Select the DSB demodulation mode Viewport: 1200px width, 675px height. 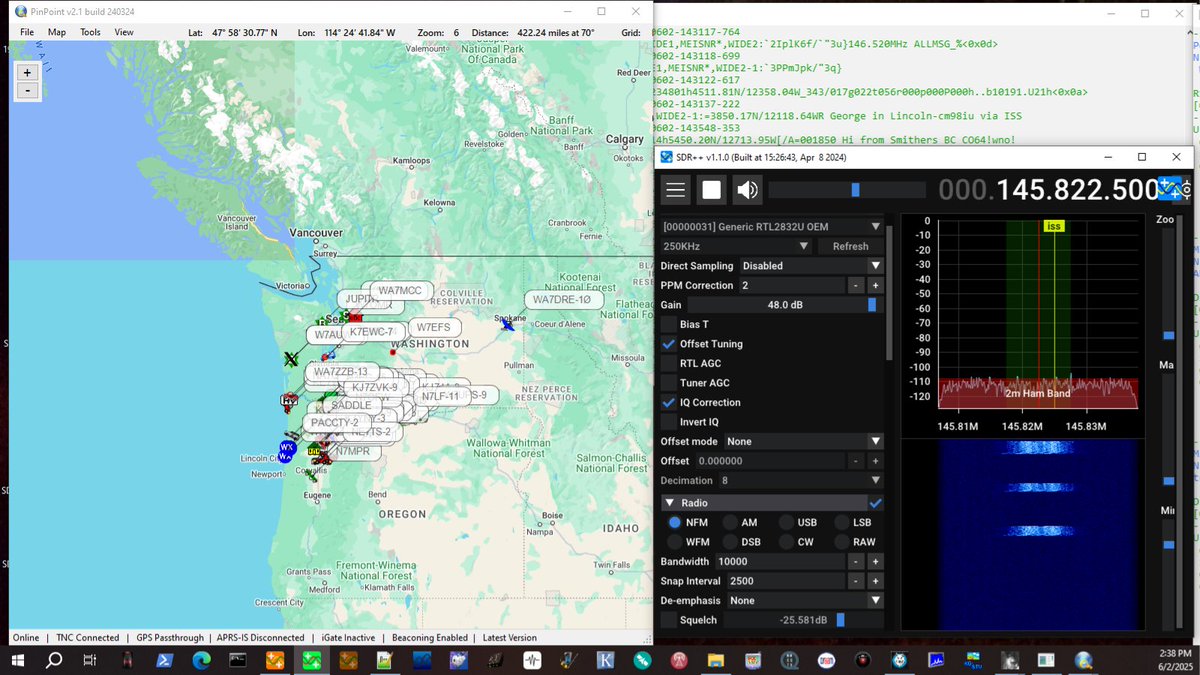(730, 542)
